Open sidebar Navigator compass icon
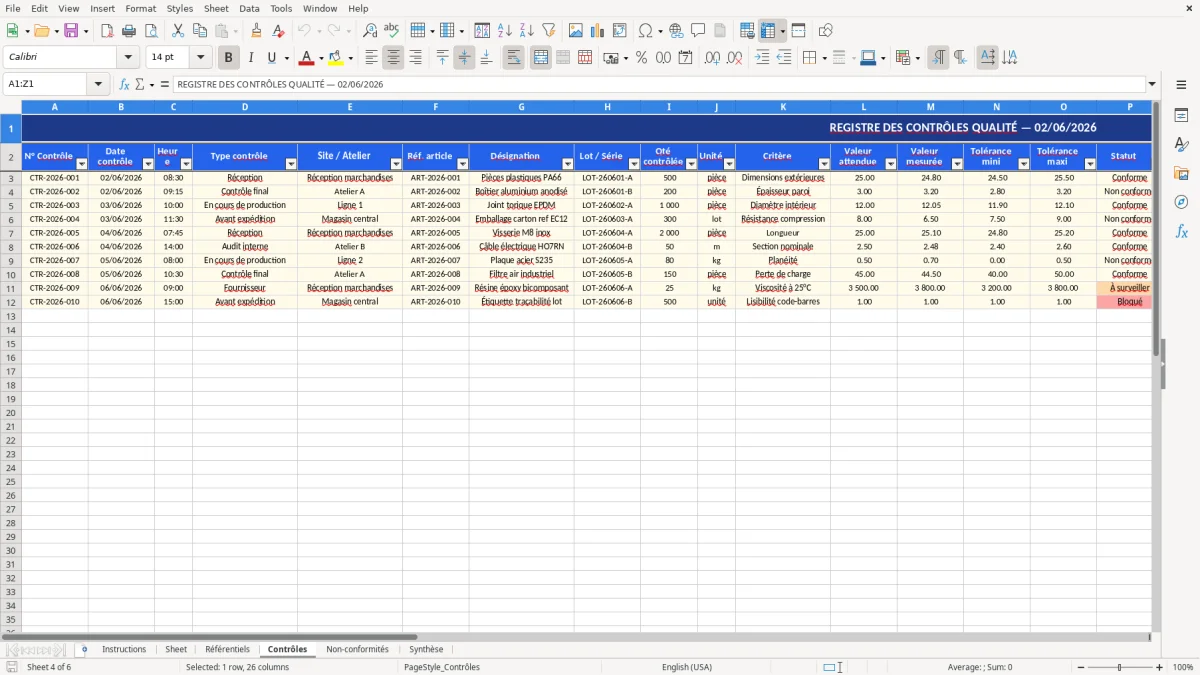This screenshot has height=675, width=1200. (x=1181, y=202)
